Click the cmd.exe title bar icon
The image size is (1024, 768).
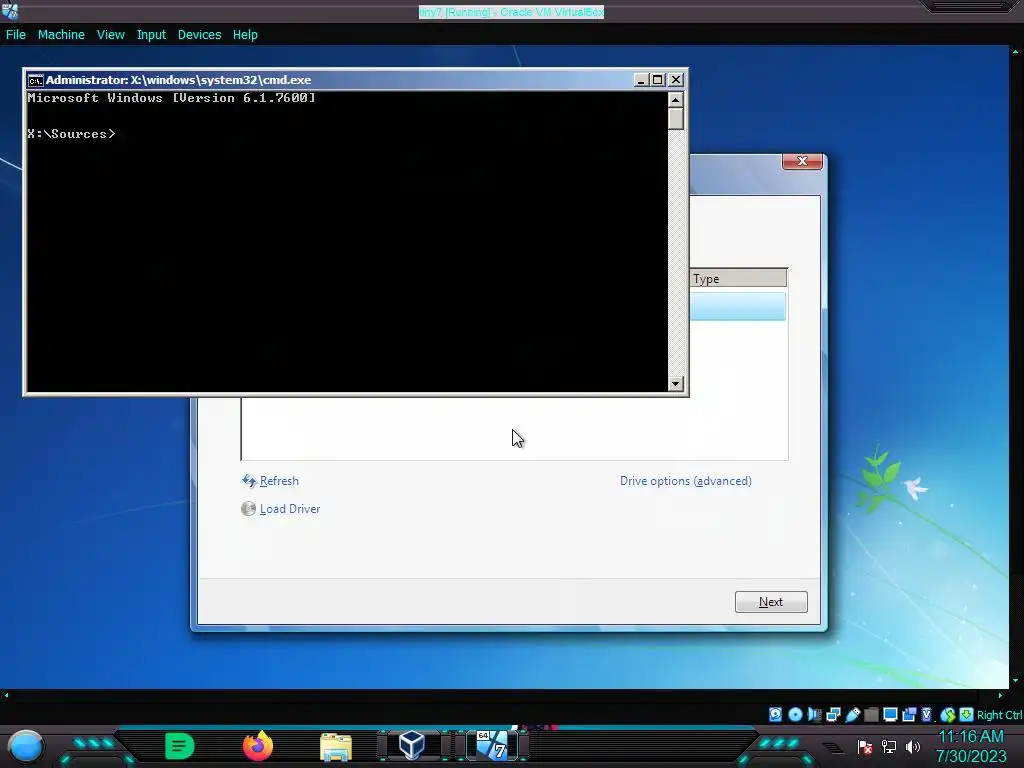click(x=35, y=80)
